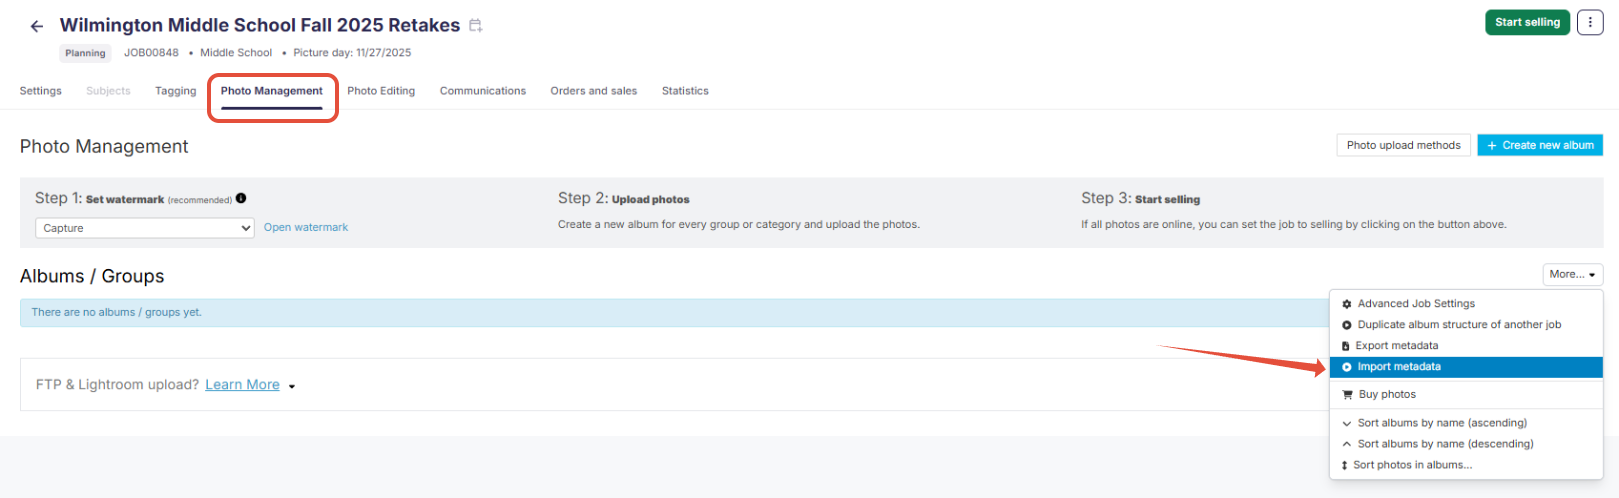Open the Communications tab
This screenshot has height=498, width=1619.
[x=483, y=91]
